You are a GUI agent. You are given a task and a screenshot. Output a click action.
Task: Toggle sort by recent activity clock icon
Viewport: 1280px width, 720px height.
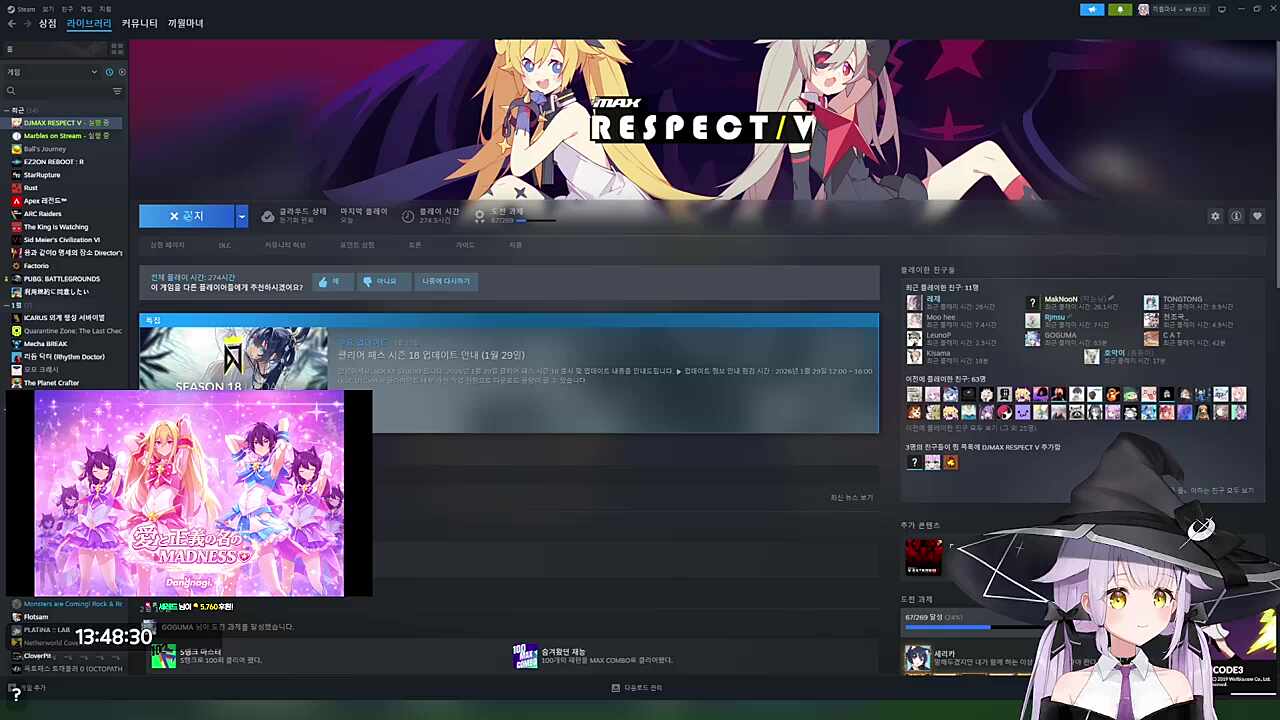pos(109,72)
